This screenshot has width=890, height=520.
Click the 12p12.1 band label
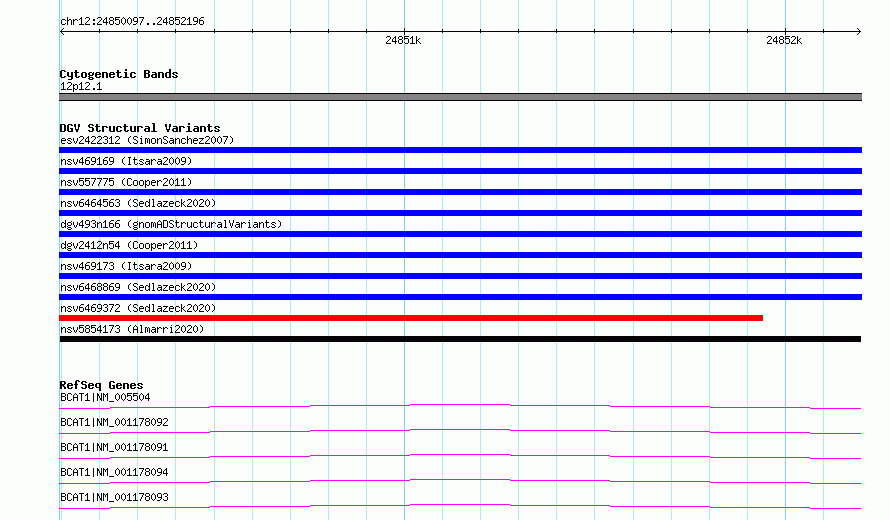tap(81, 86)
